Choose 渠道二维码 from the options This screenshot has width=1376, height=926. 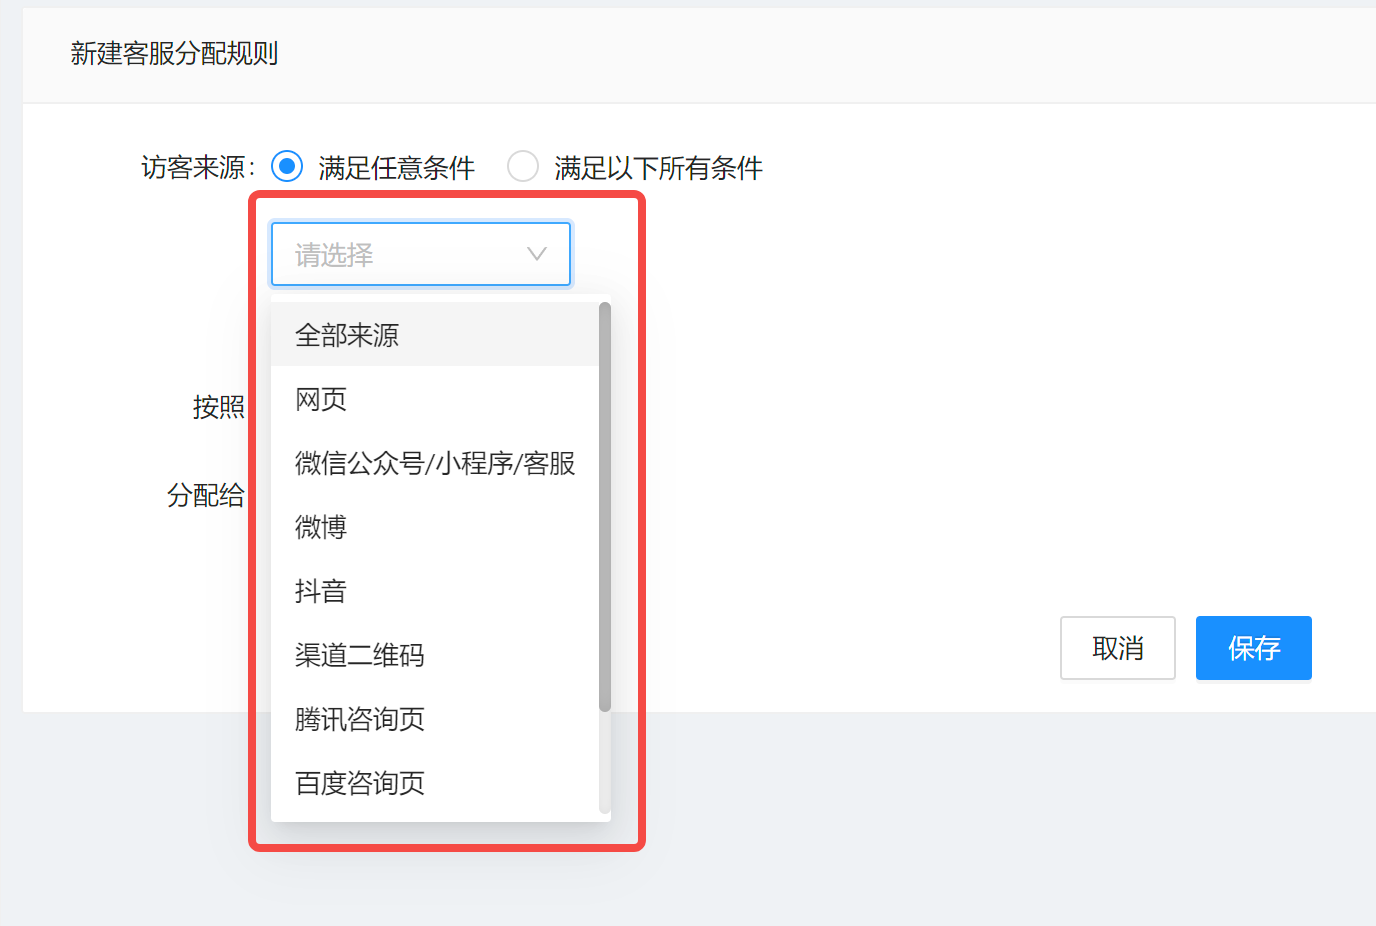[358, 655]
